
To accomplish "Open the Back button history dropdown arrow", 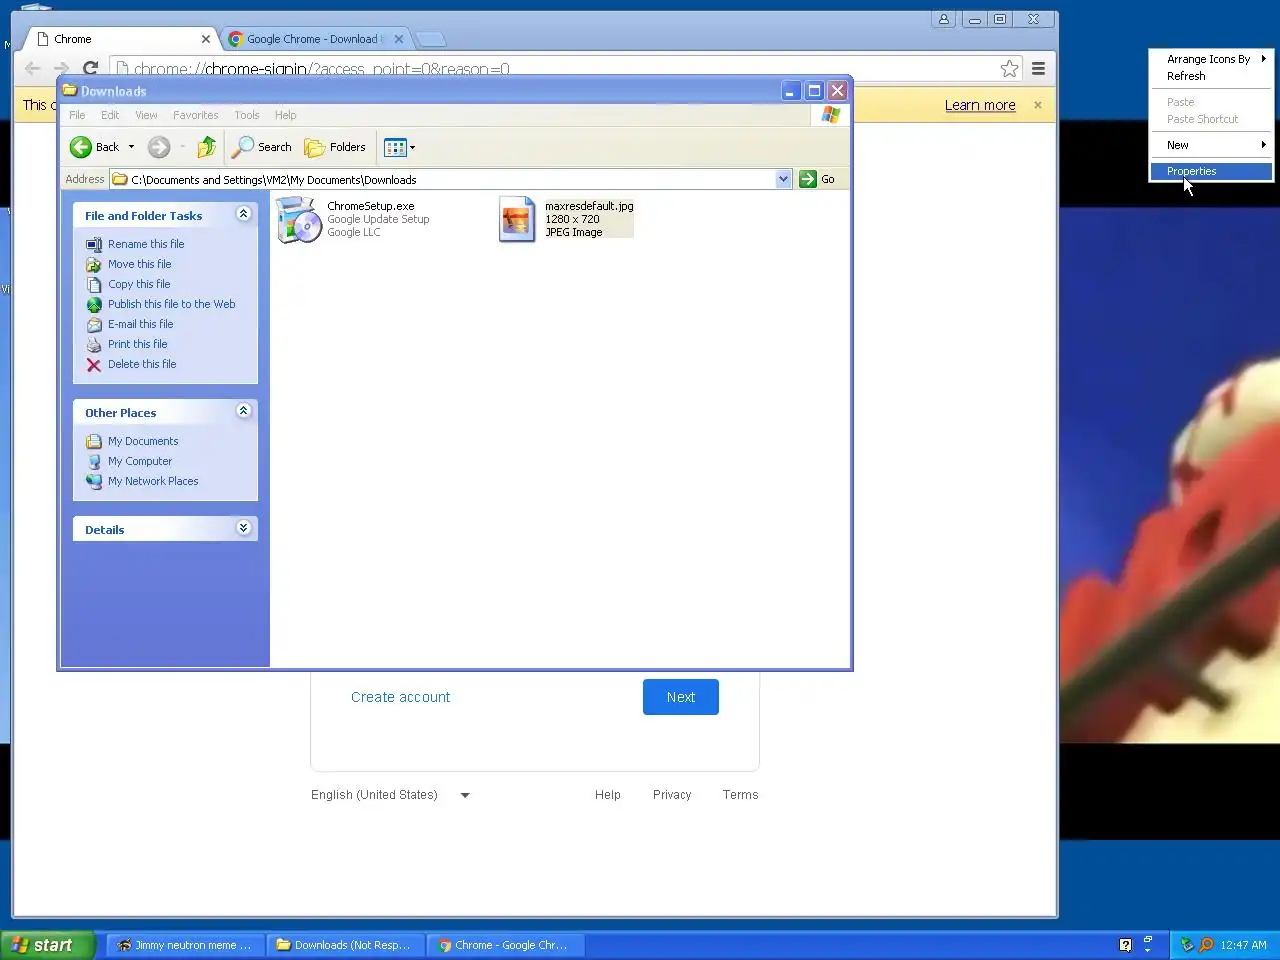I will click(131, 148).
